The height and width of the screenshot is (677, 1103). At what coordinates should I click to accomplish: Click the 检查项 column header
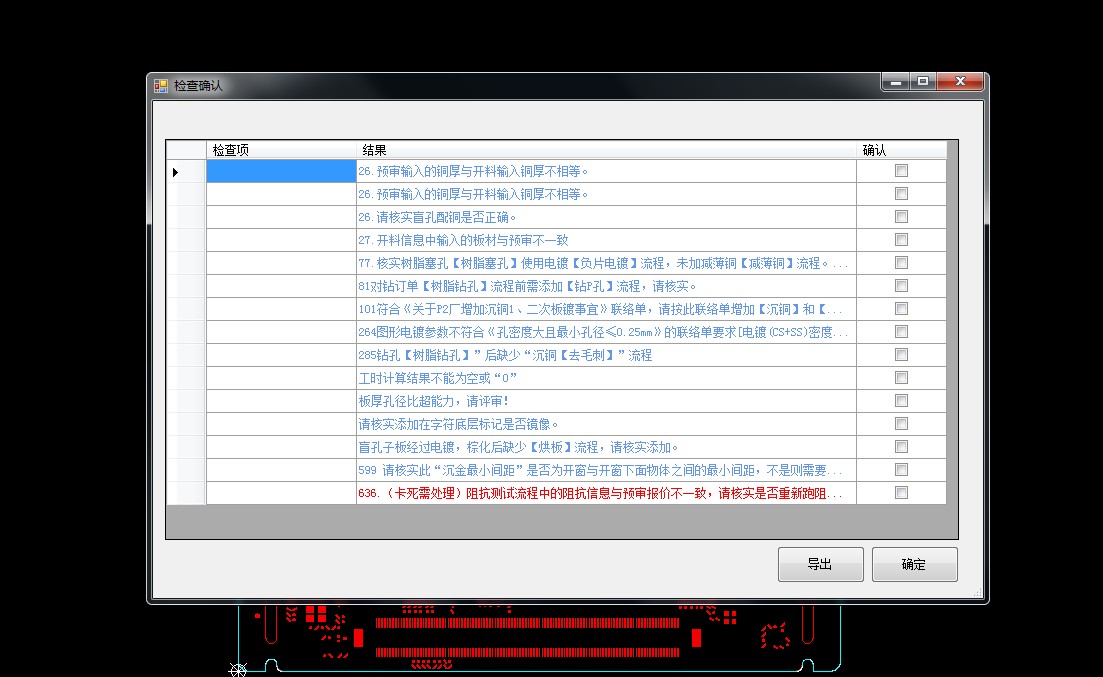pyautogui.click(x=281, y=150)
